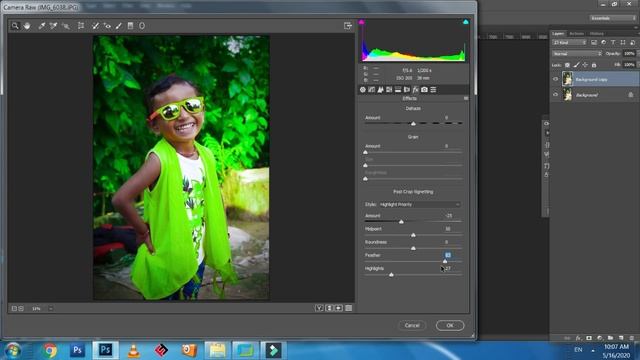Open the Effects panel flyout menu
The width and height of the screenshot is (640, 360).
pyautogui.click(x=466, y=98)
